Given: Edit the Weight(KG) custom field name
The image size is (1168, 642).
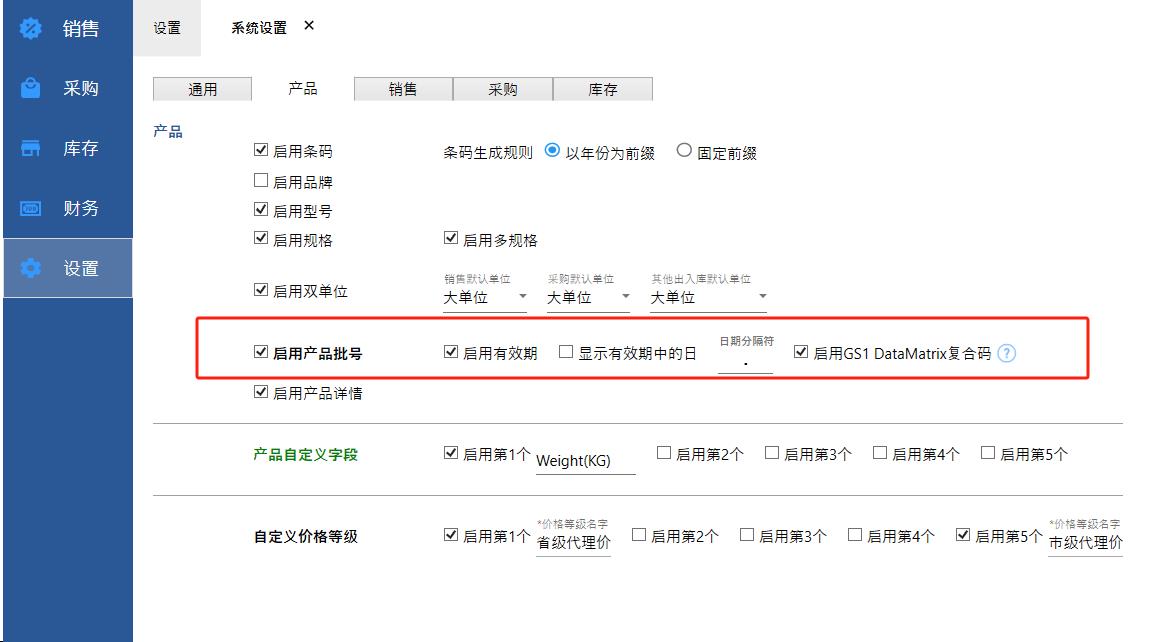Looking at the screenshot, I should click(585, 461).
